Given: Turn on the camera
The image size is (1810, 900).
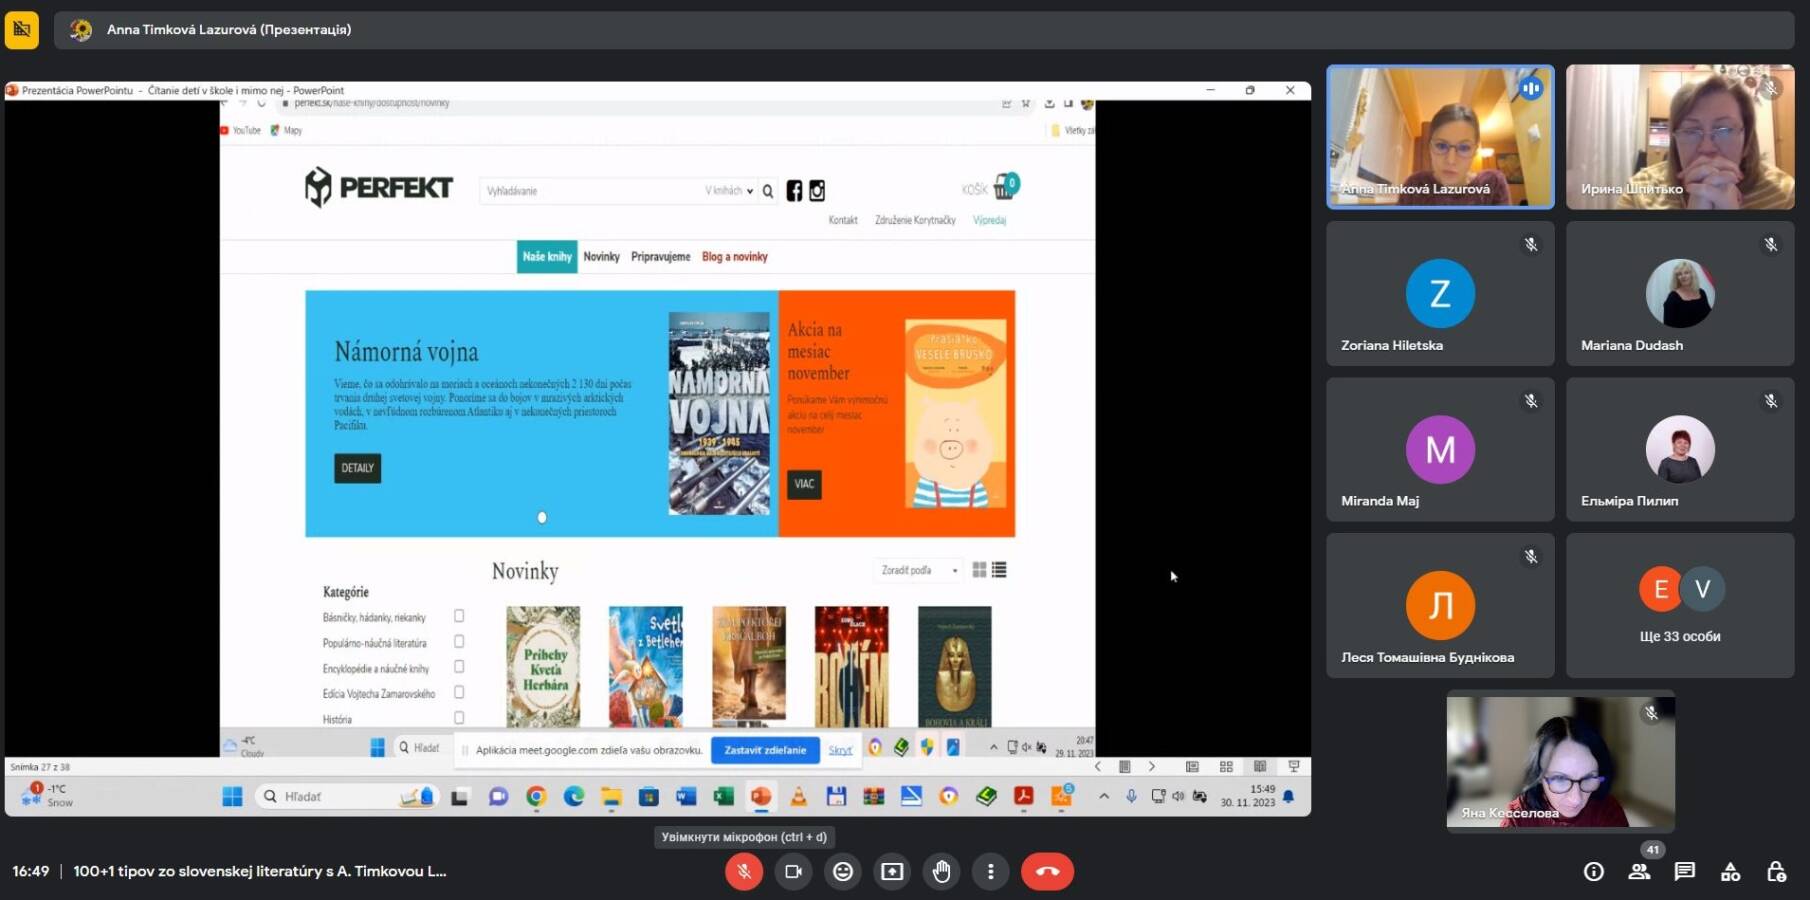Looking at the screenshot, I should (x=793, y=871).
